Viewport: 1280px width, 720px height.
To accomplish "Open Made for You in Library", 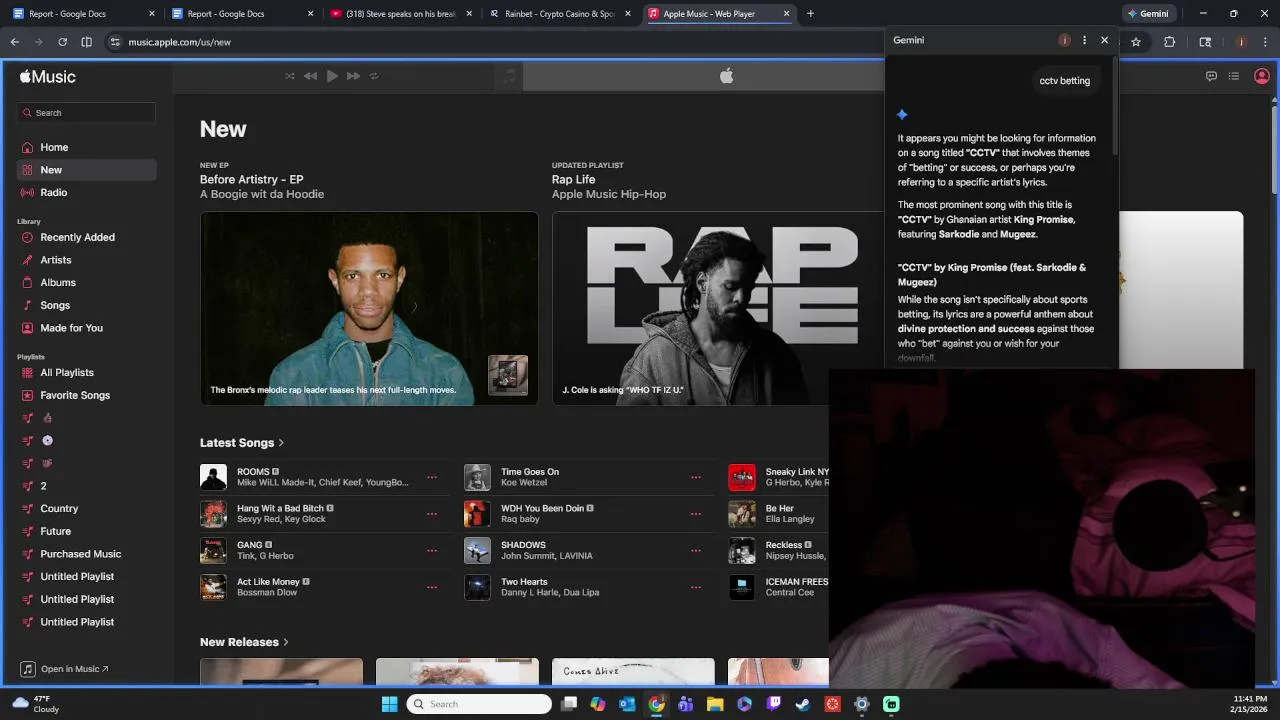I will (x=86, y=328).
